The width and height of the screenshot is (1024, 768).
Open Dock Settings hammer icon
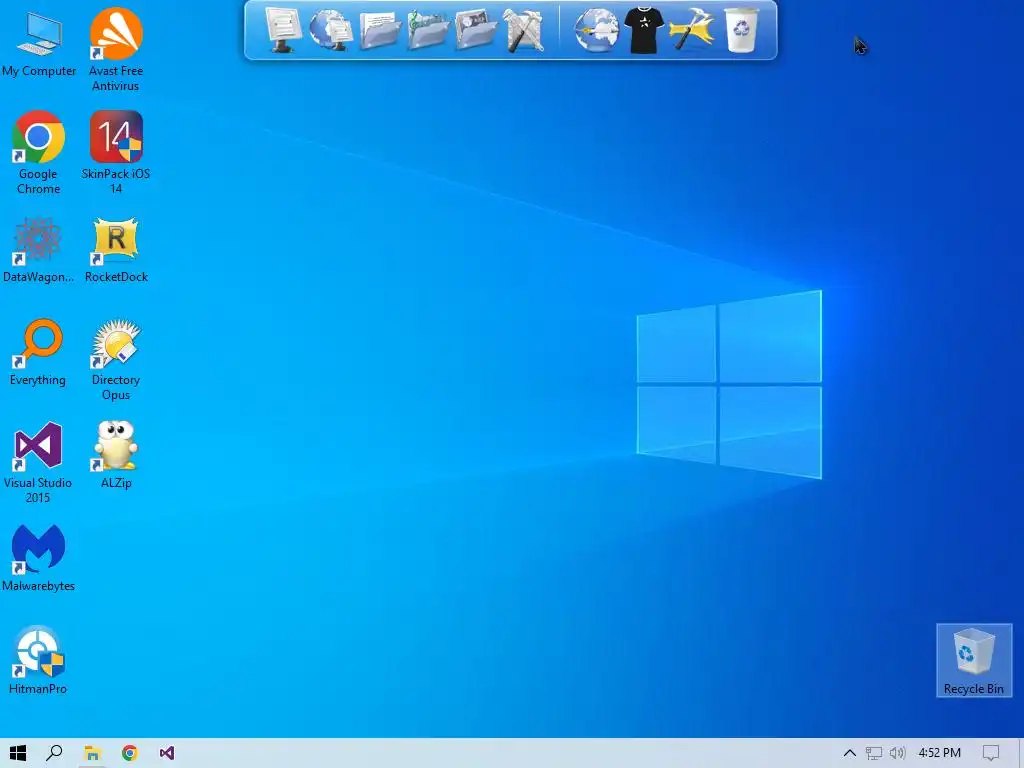click(x=692, y=29)
